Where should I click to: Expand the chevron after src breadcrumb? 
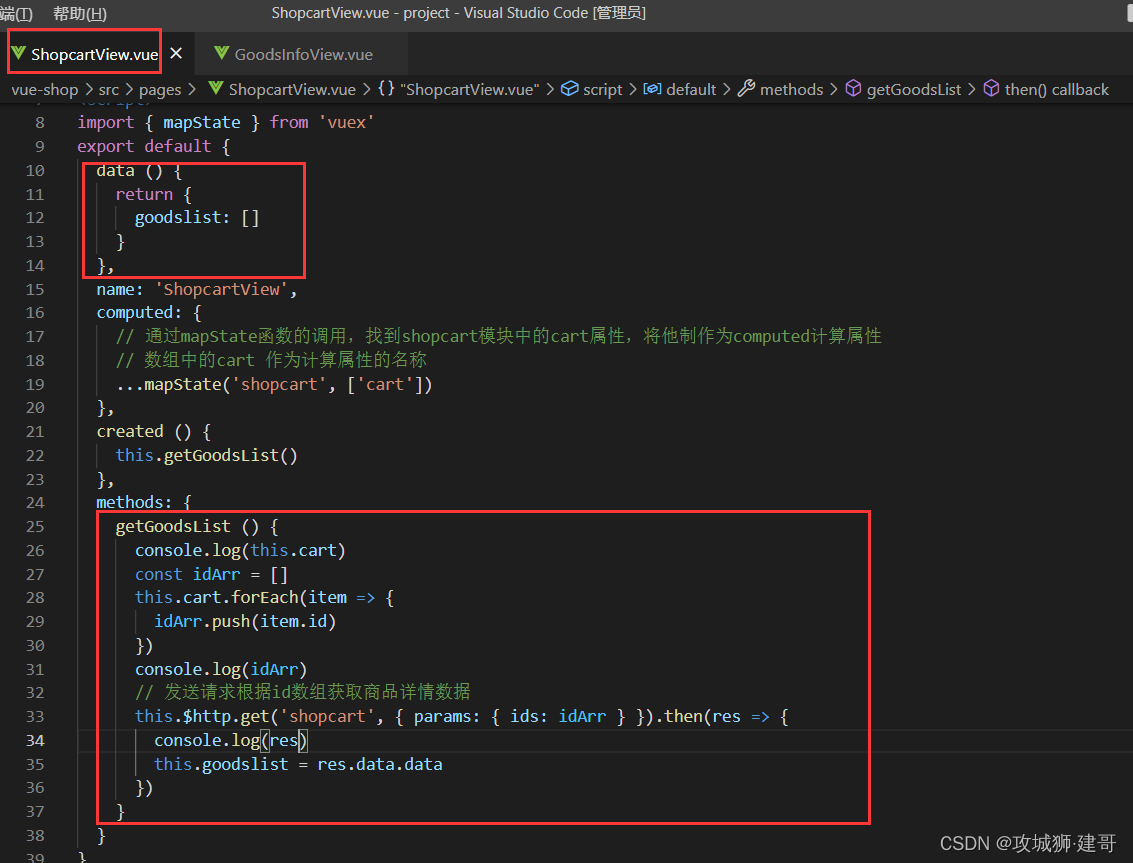click(x=129, y=90)
